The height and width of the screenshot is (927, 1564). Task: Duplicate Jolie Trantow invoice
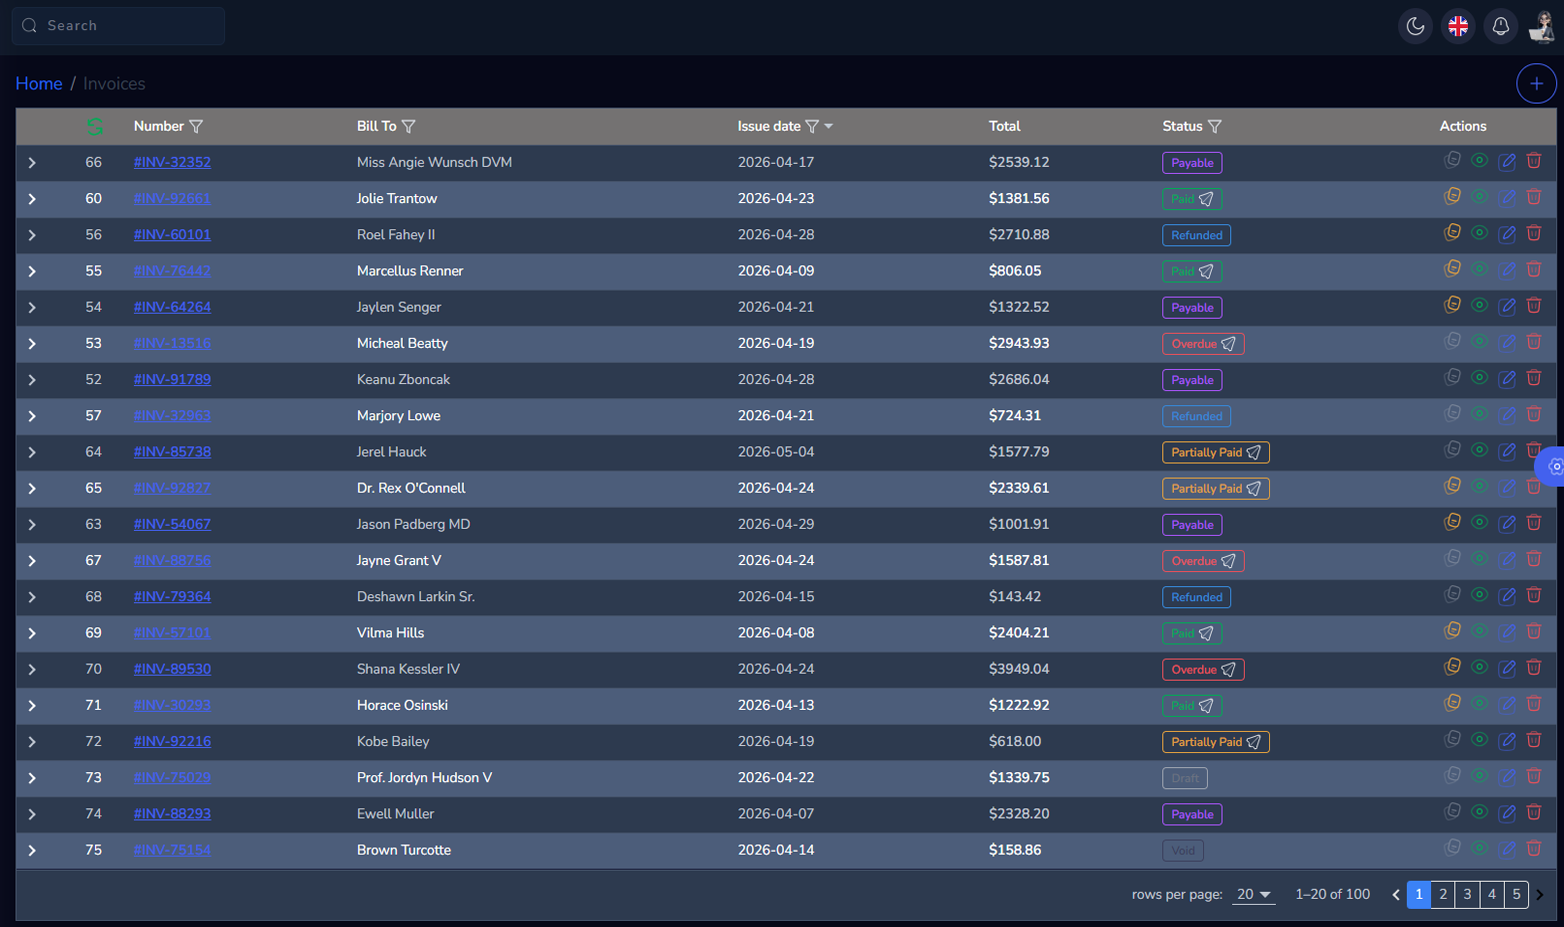[1452, 196]
